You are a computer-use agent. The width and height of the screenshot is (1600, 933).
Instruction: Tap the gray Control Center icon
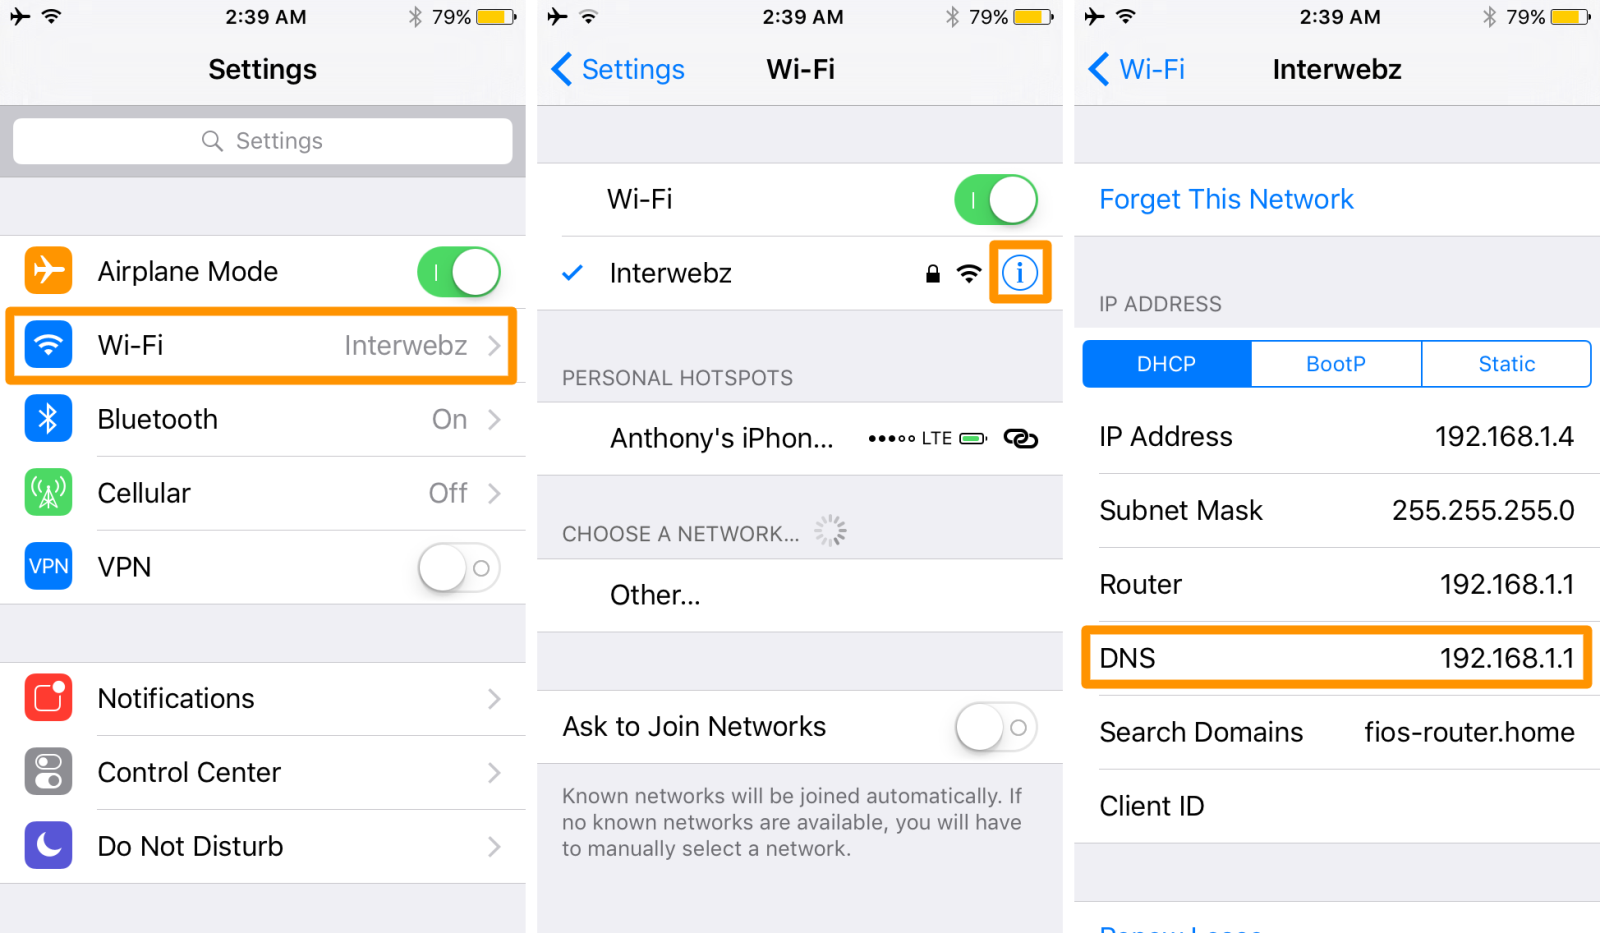[48, 772]
